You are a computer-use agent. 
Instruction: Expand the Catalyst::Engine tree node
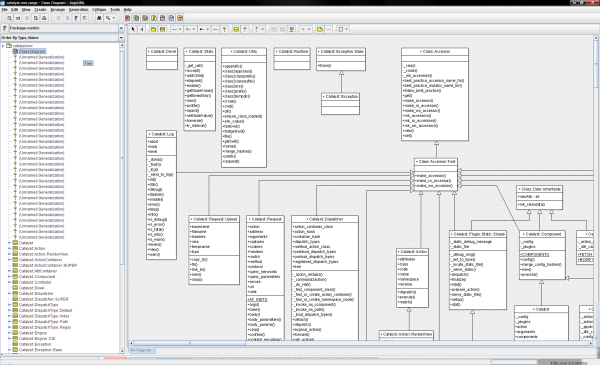(x=10, y=333)
